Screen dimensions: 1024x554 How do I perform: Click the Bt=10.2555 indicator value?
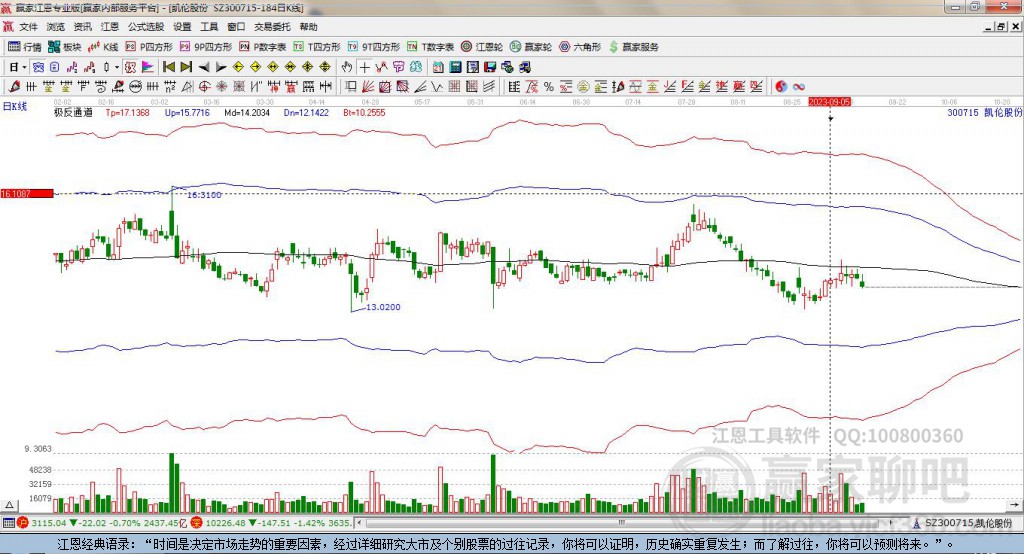[x=364, y=112]
